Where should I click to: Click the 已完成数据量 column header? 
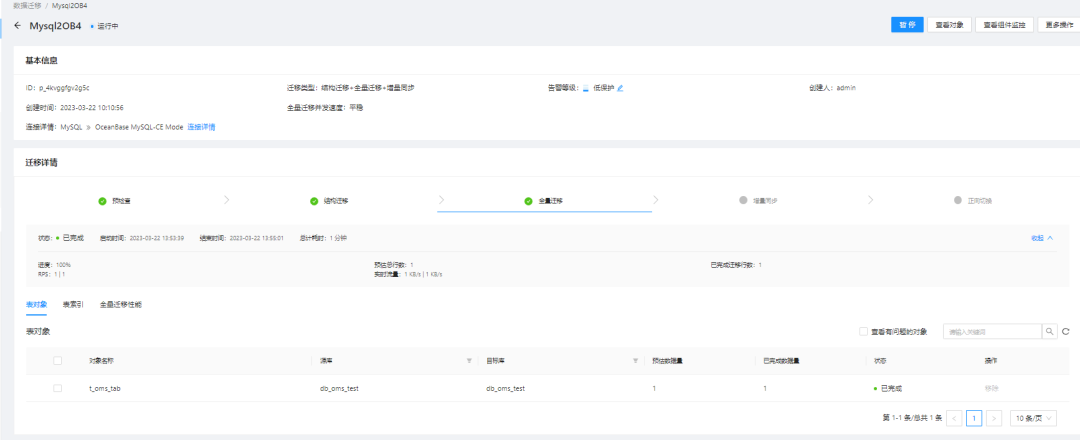(781, 360)
